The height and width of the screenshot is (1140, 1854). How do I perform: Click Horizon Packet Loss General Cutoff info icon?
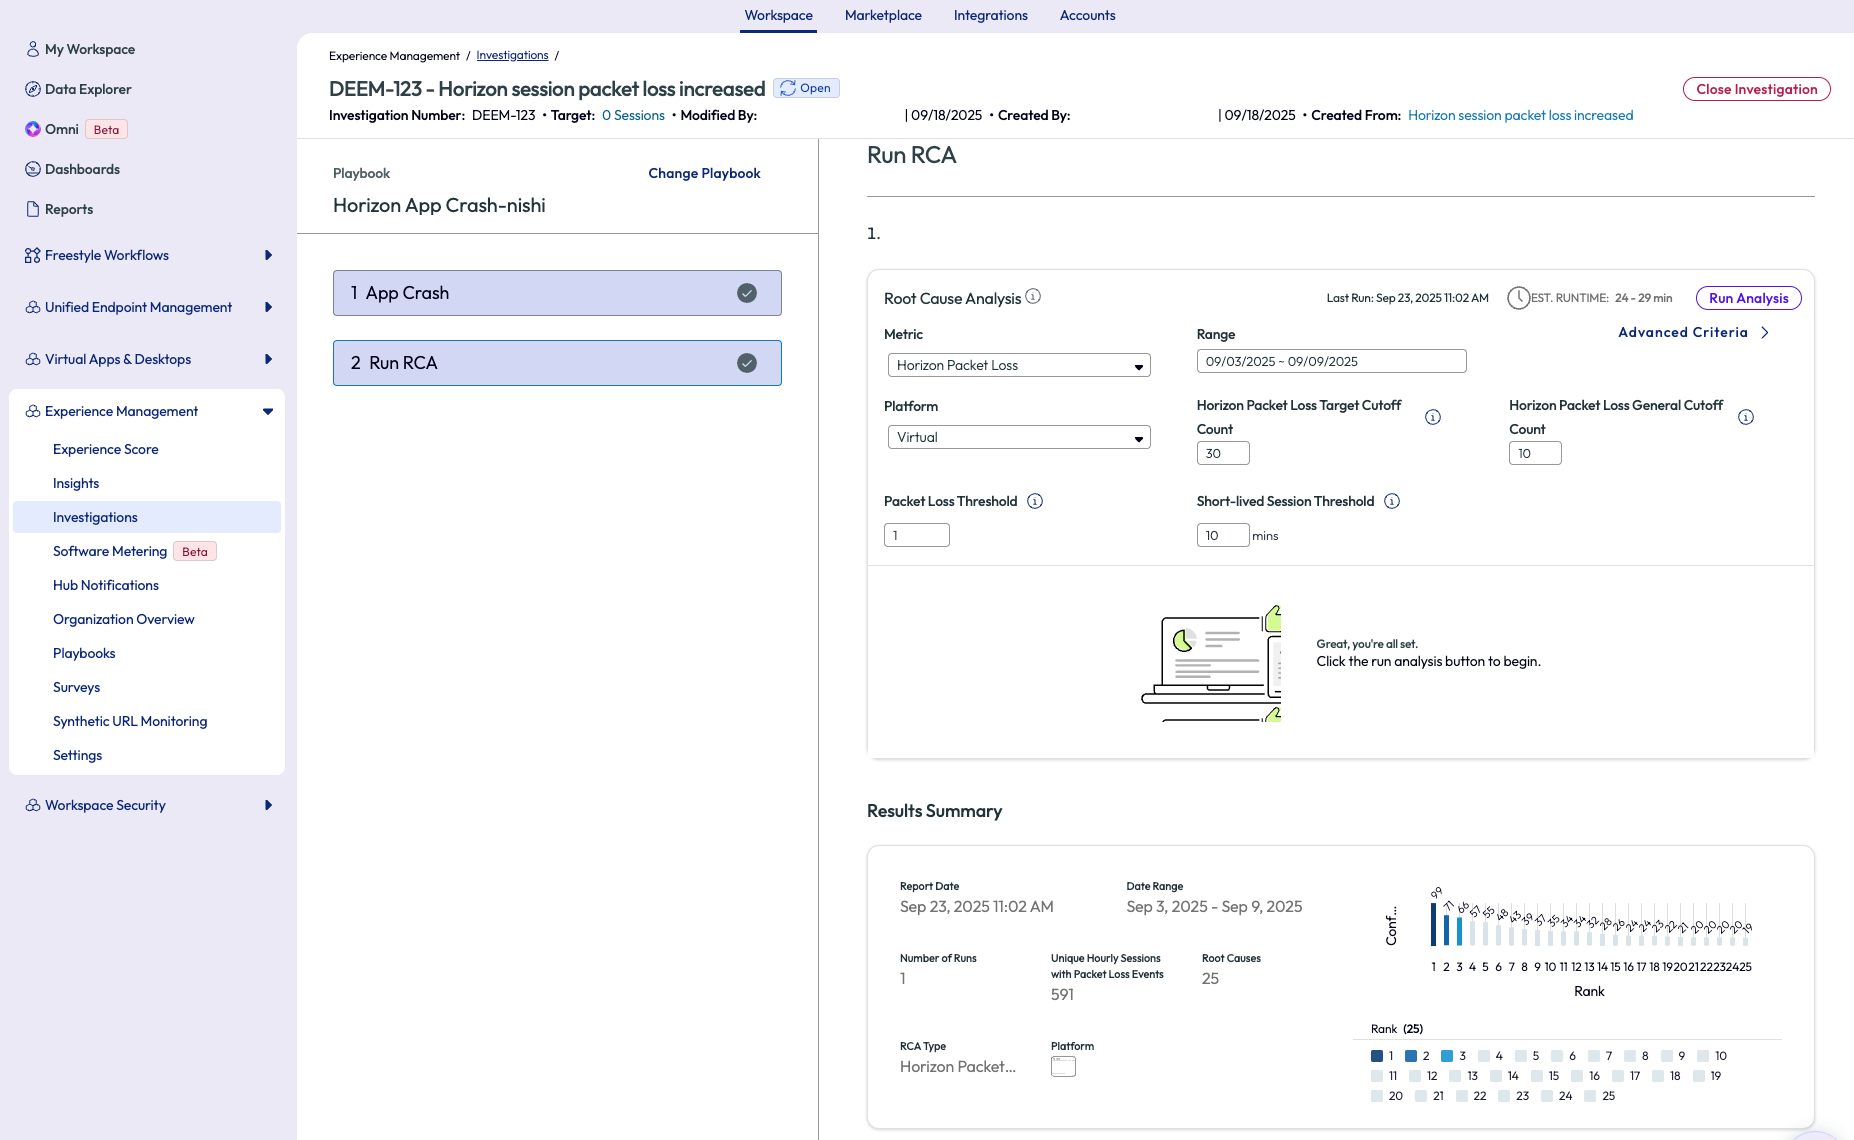(x=1746, y=417)
